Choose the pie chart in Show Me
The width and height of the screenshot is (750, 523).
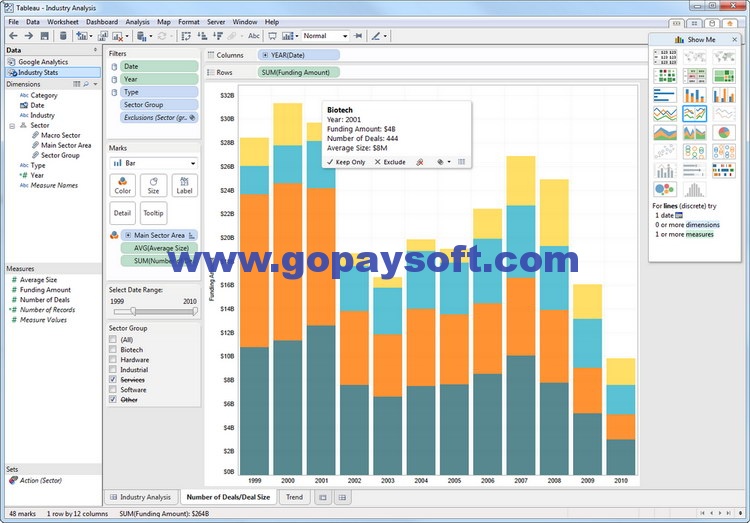[x=724, y=133]
